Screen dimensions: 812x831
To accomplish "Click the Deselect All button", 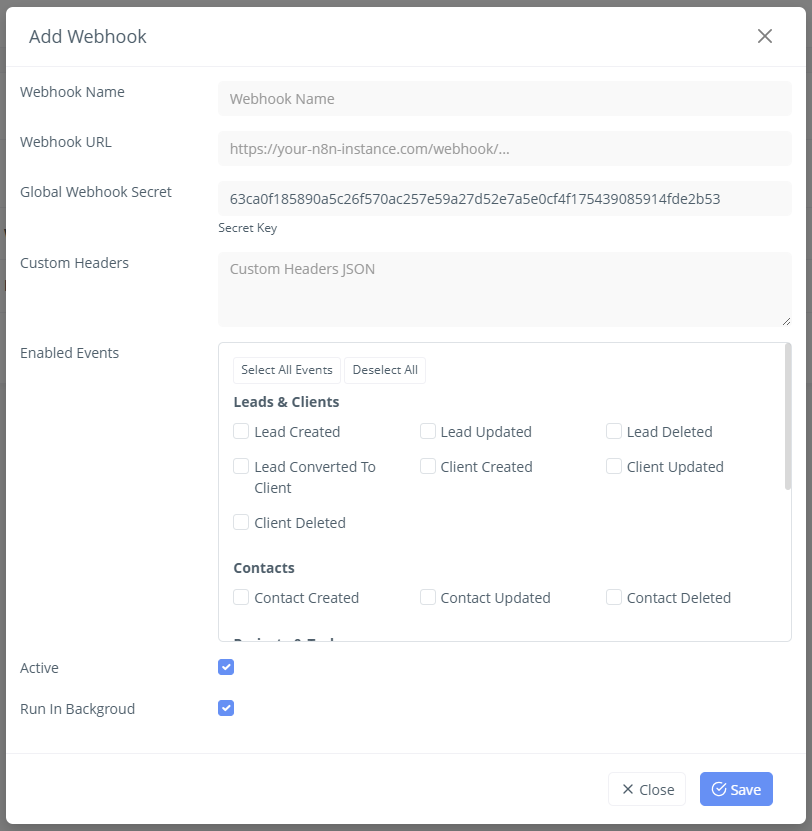I will point(385,370).
